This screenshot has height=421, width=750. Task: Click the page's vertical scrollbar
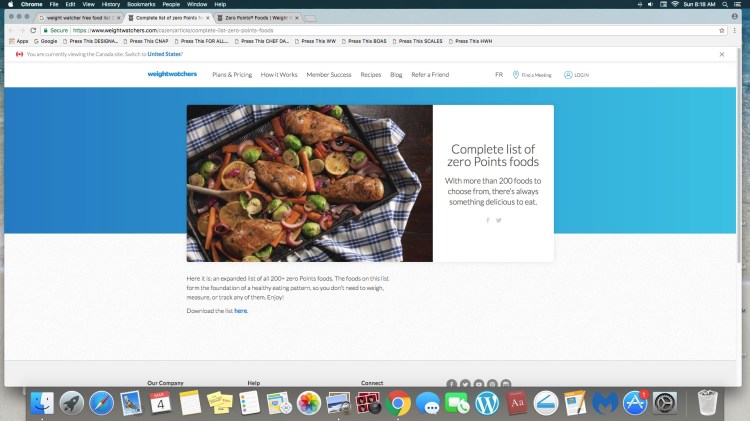pyautogui.click(x=739, y=155)
